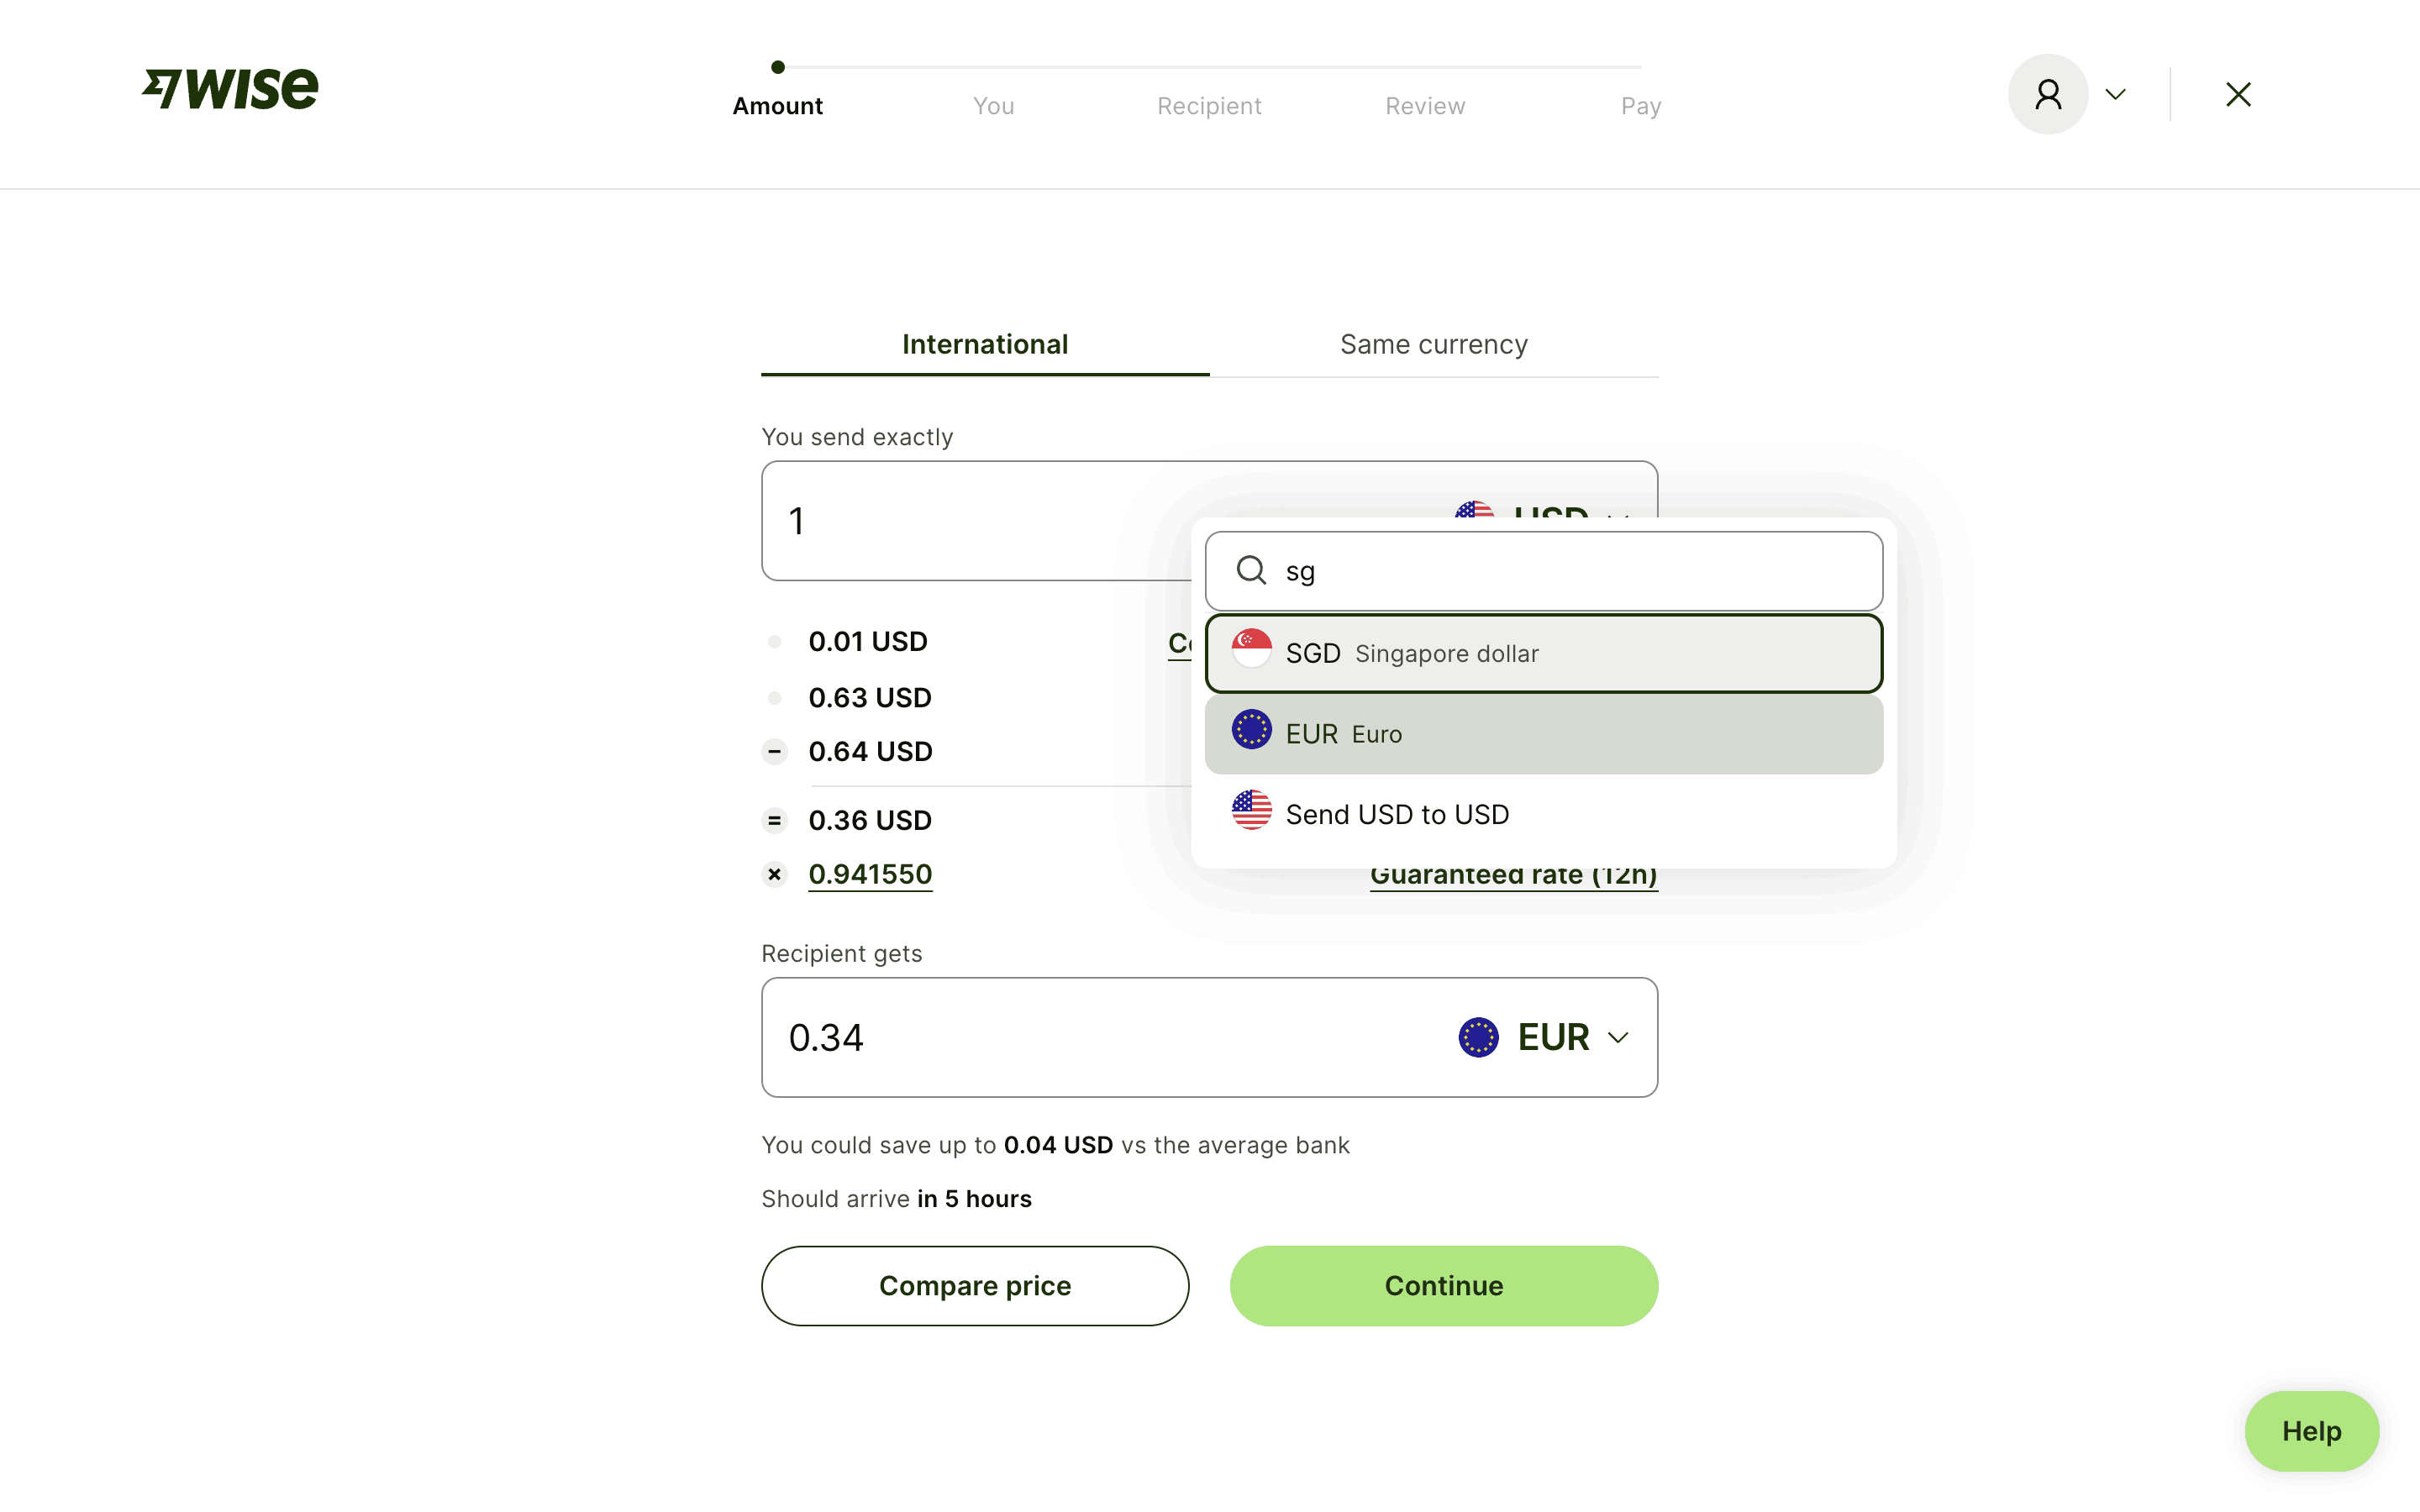Click the minus icon beside 0.64 USD
The image size is (2420, 1512).
774,751
